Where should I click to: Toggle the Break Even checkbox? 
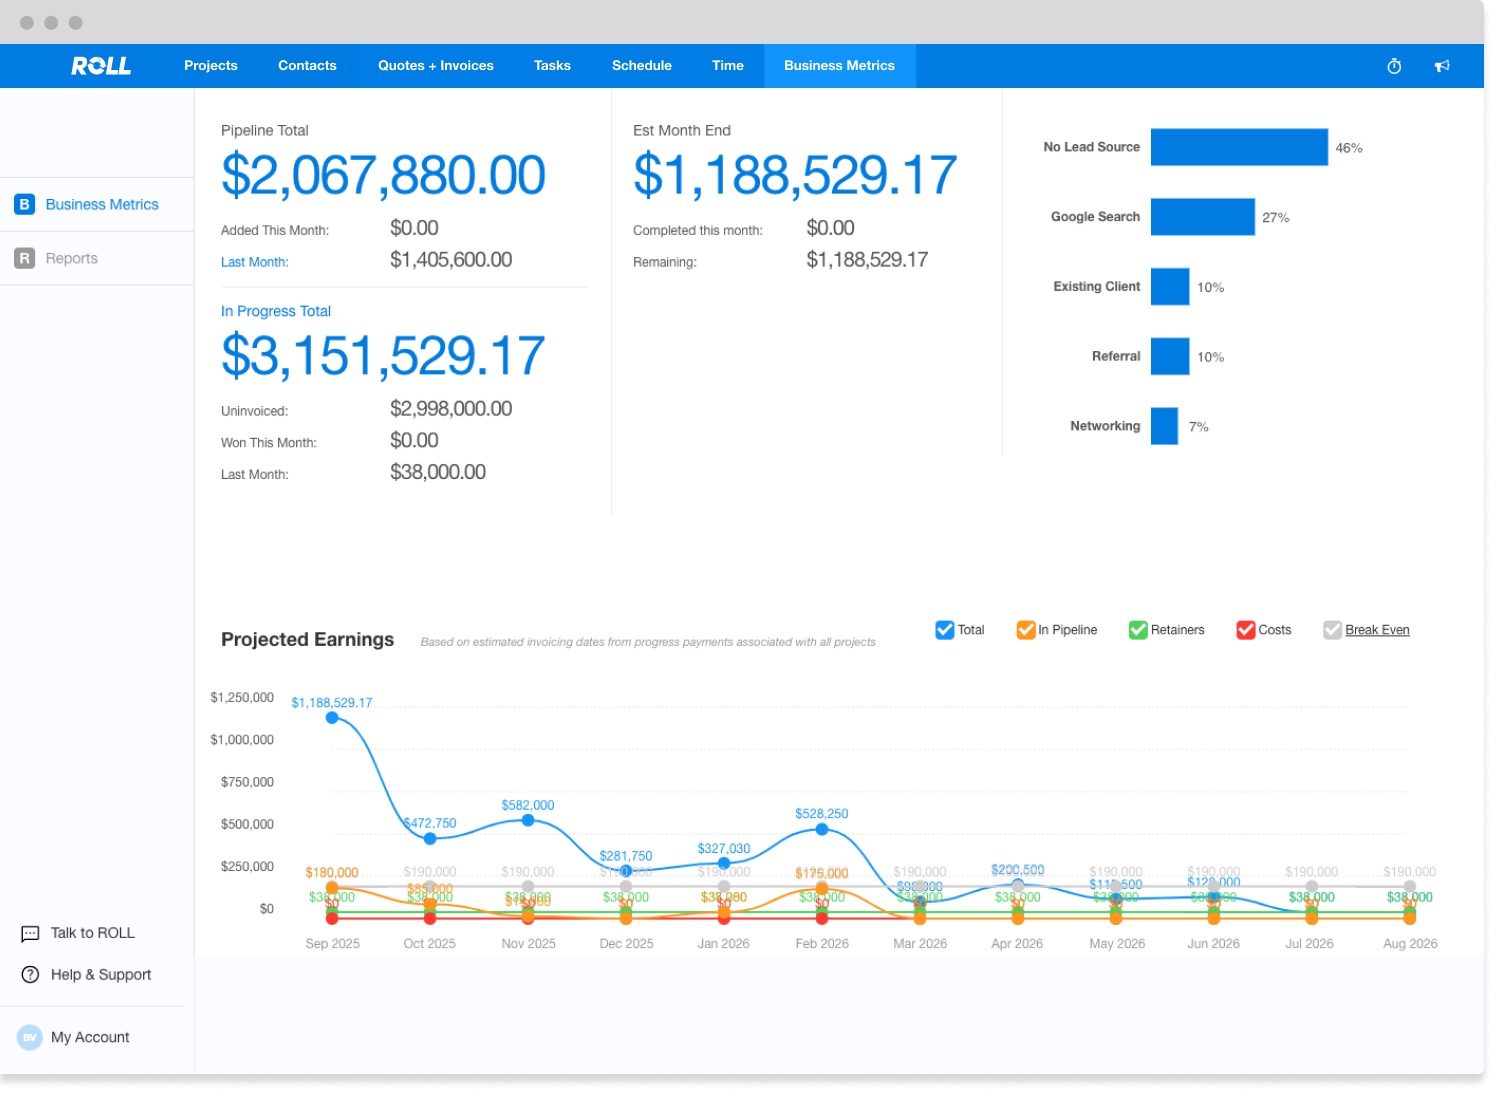point(1332,630)
